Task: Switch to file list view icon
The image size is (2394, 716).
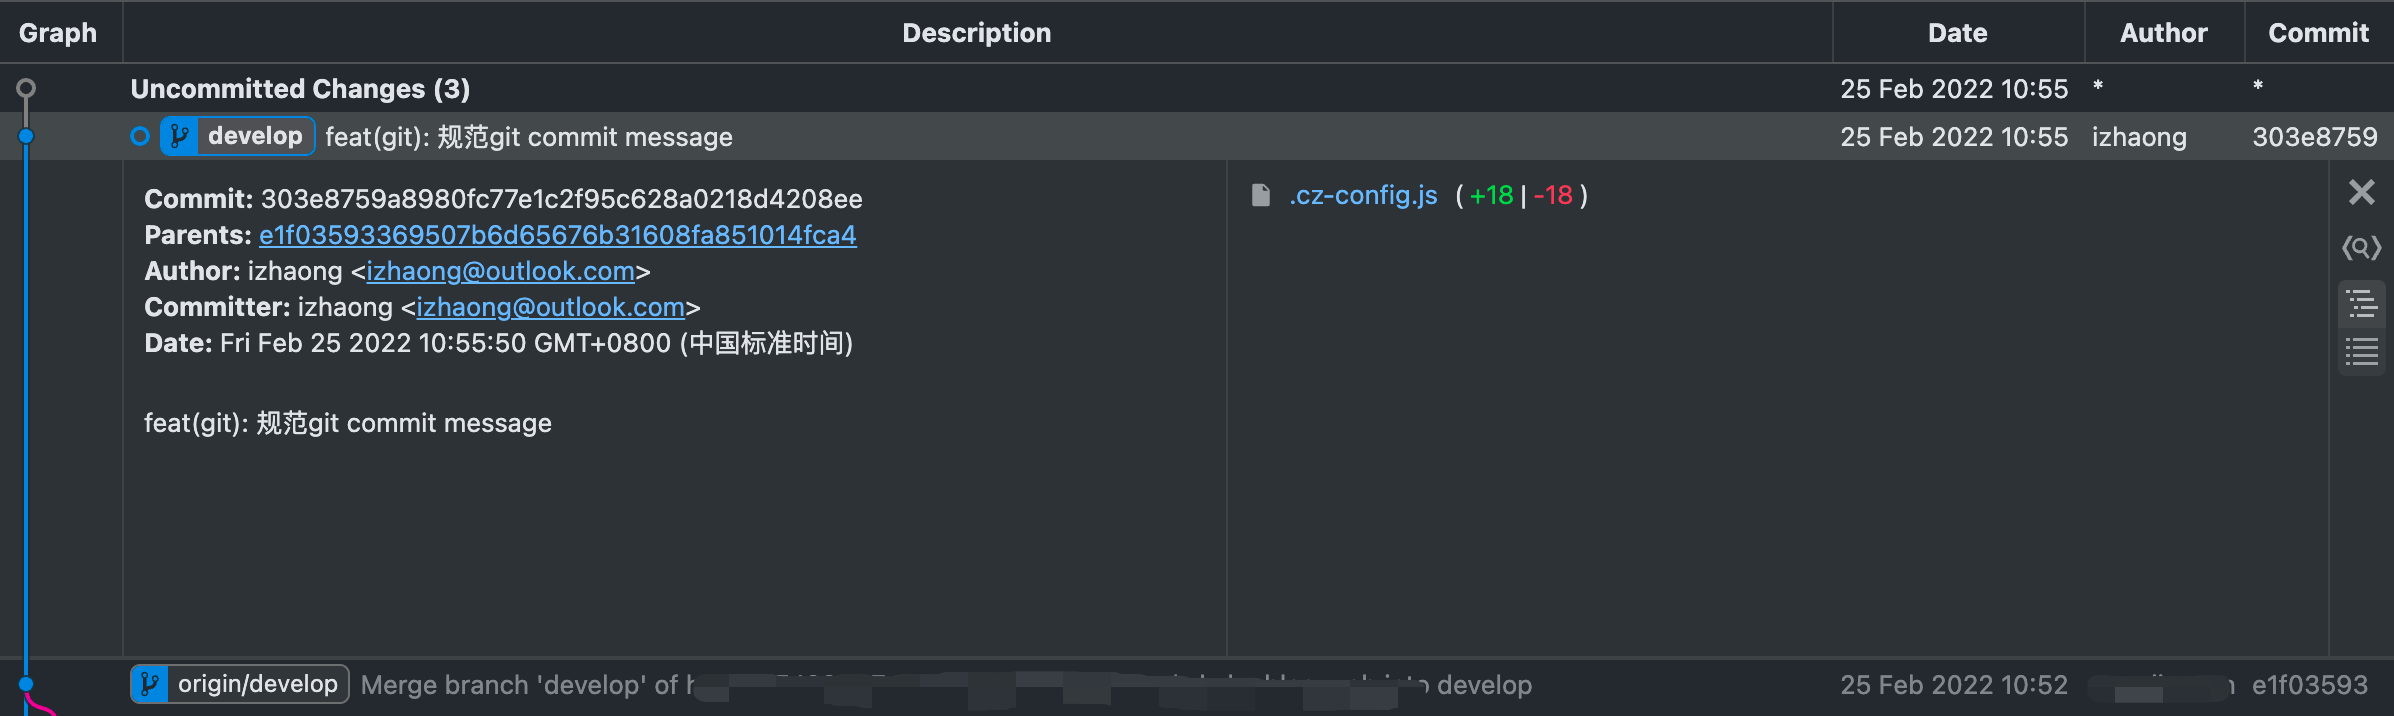Action: point(2361,352)
